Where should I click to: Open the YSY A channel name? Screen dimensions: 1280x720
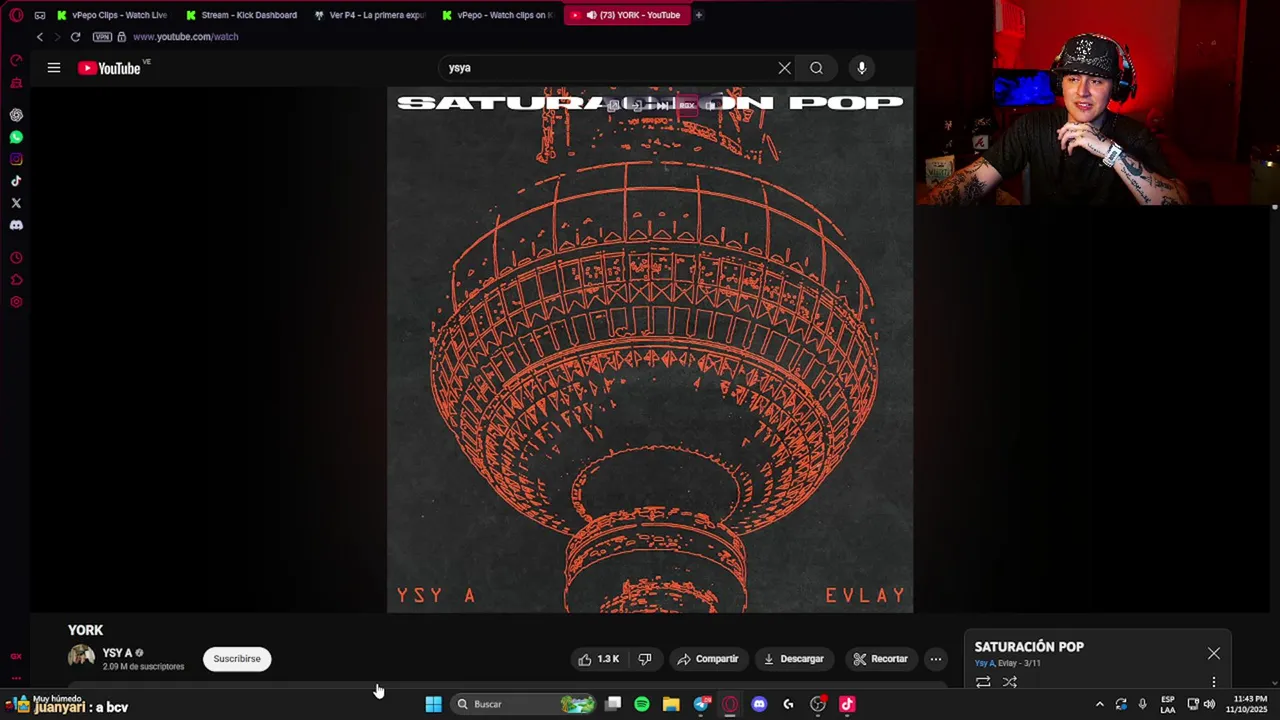coord(117,653)
